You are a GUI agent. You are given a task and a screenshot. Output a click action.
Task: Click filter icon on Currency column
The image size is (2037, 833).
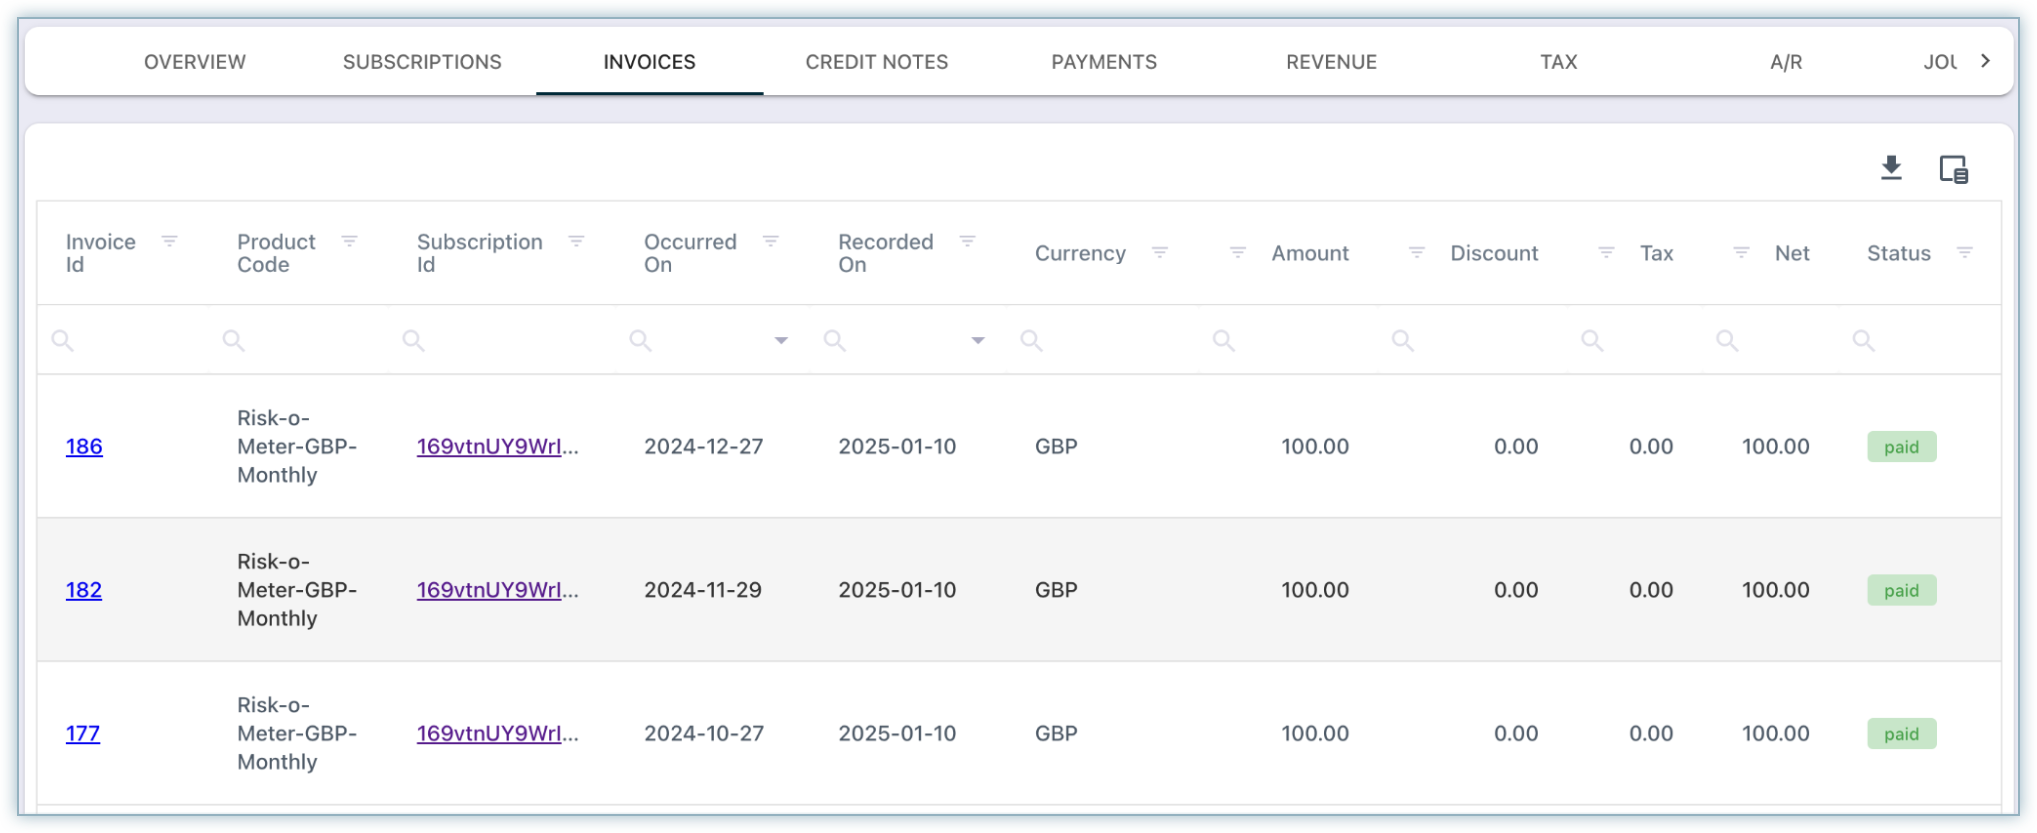click(x=1160, y=253)
